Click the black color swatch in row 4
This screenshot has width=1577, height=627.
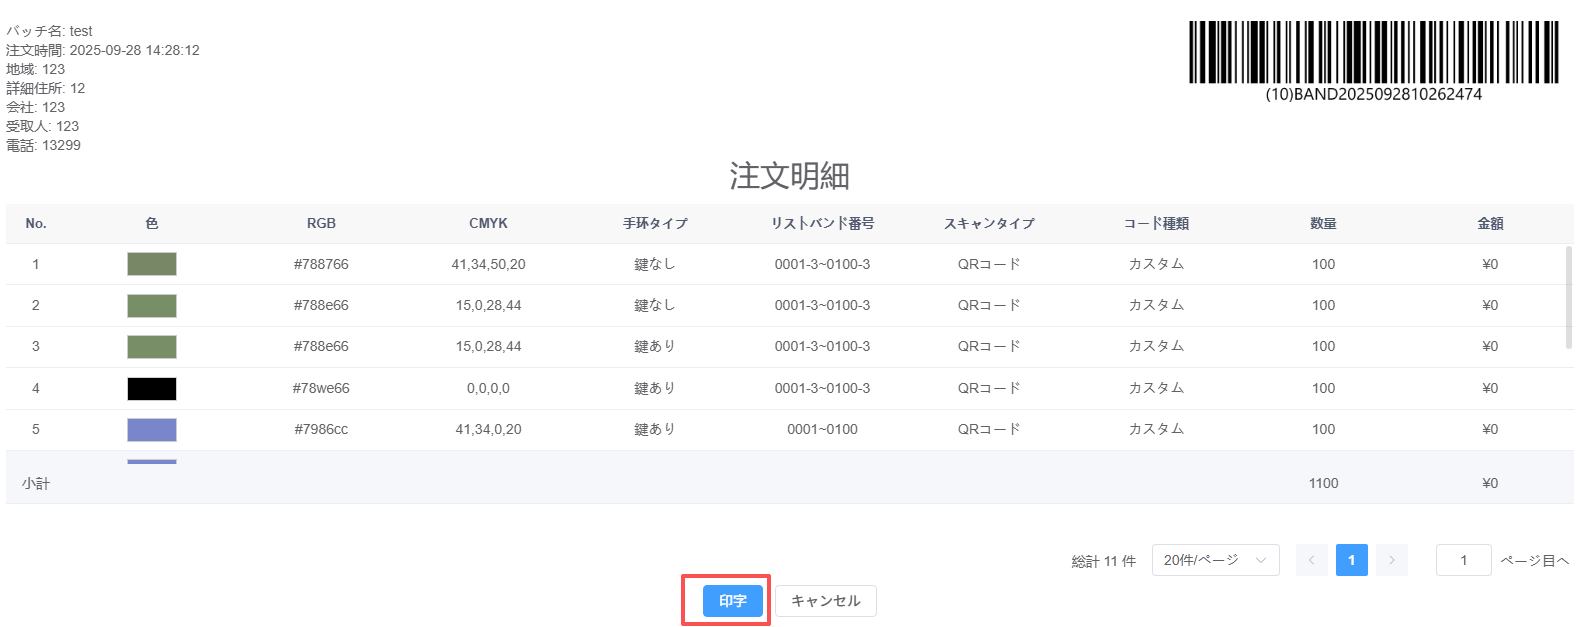[152, 389]
